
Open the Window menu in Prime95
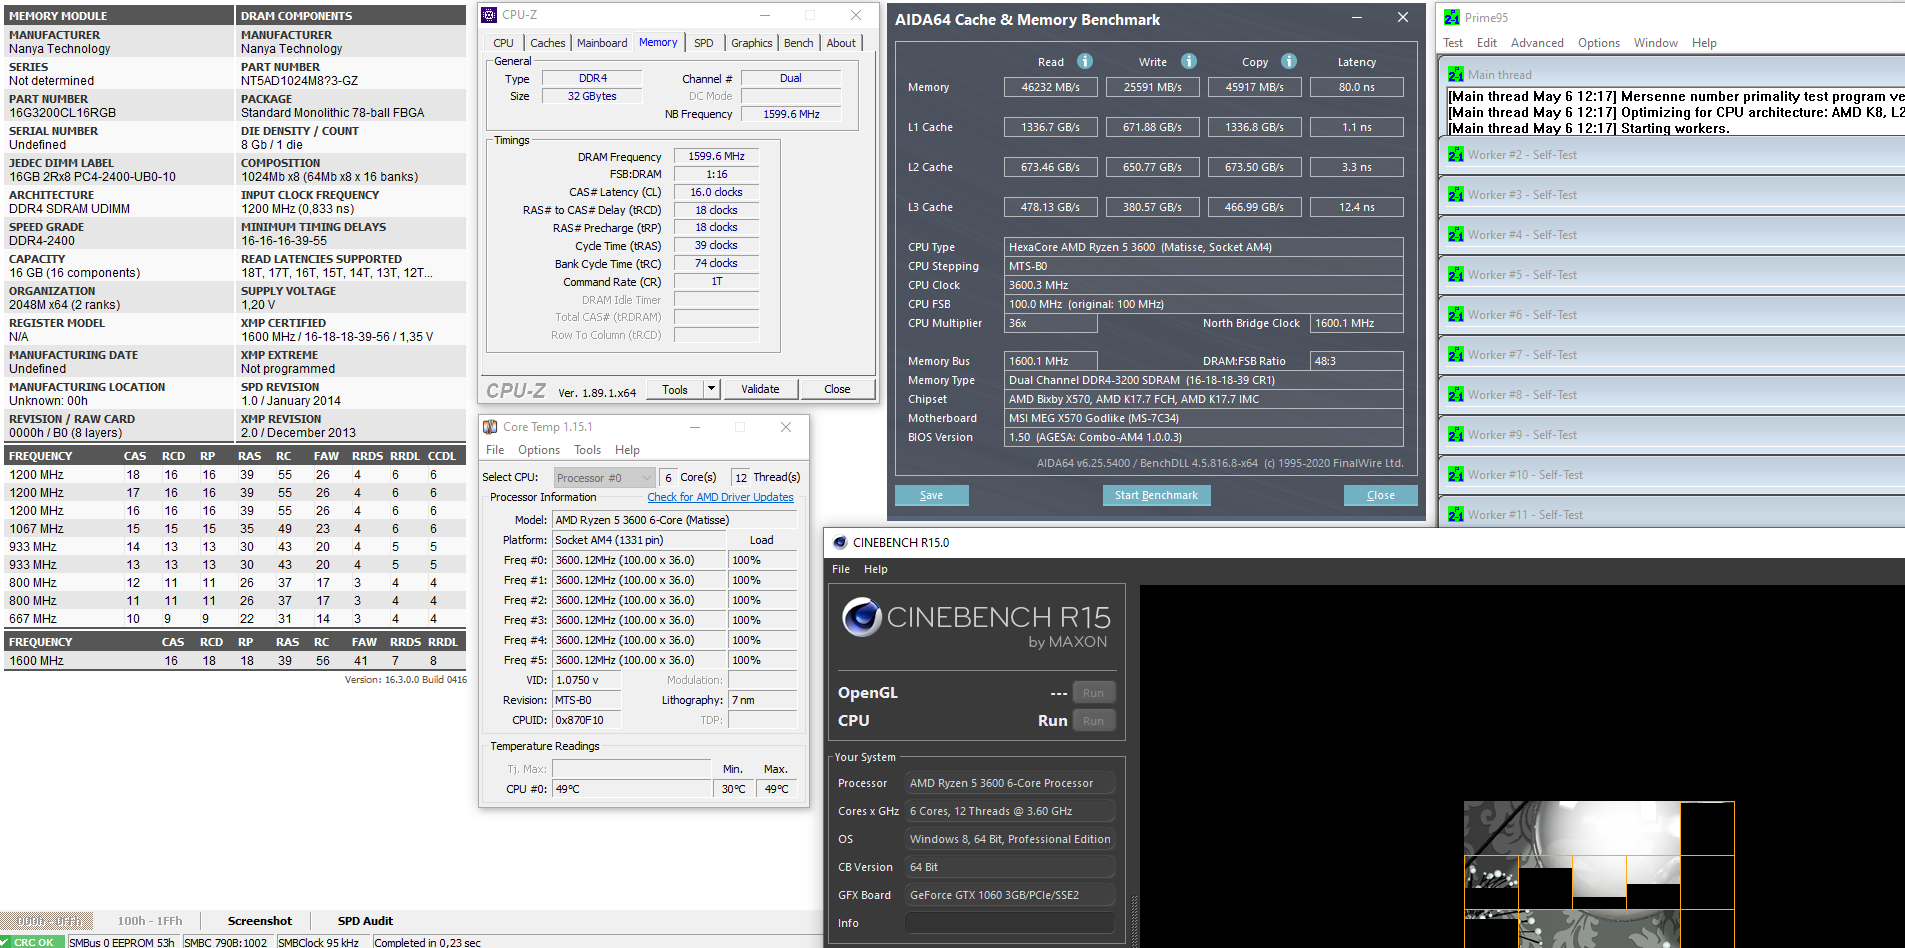[1656, 43]
